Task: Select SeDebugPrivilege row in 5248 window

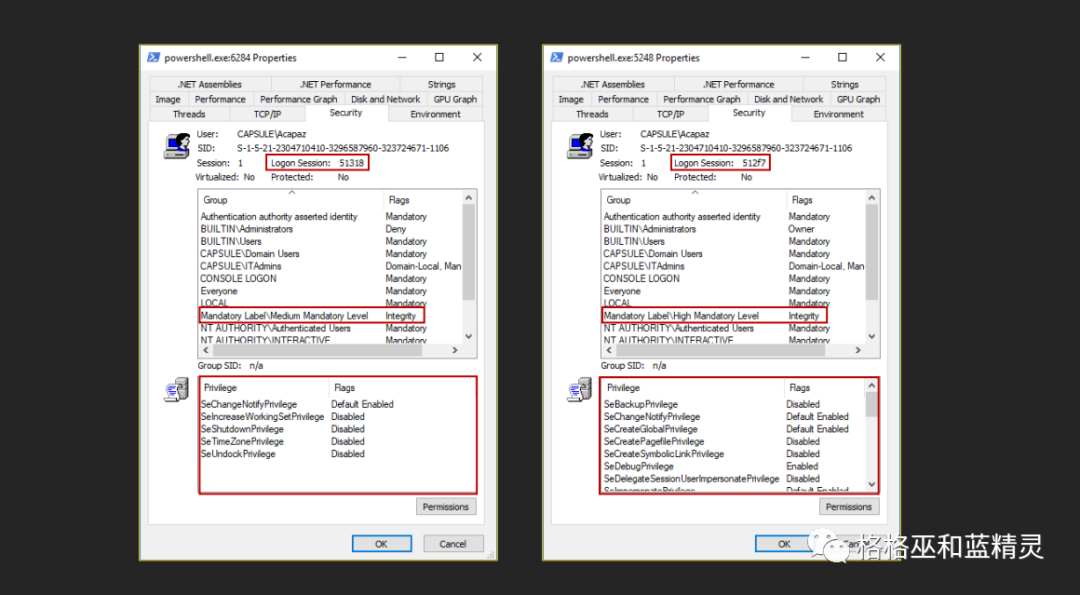Action: tap(734, 466)
